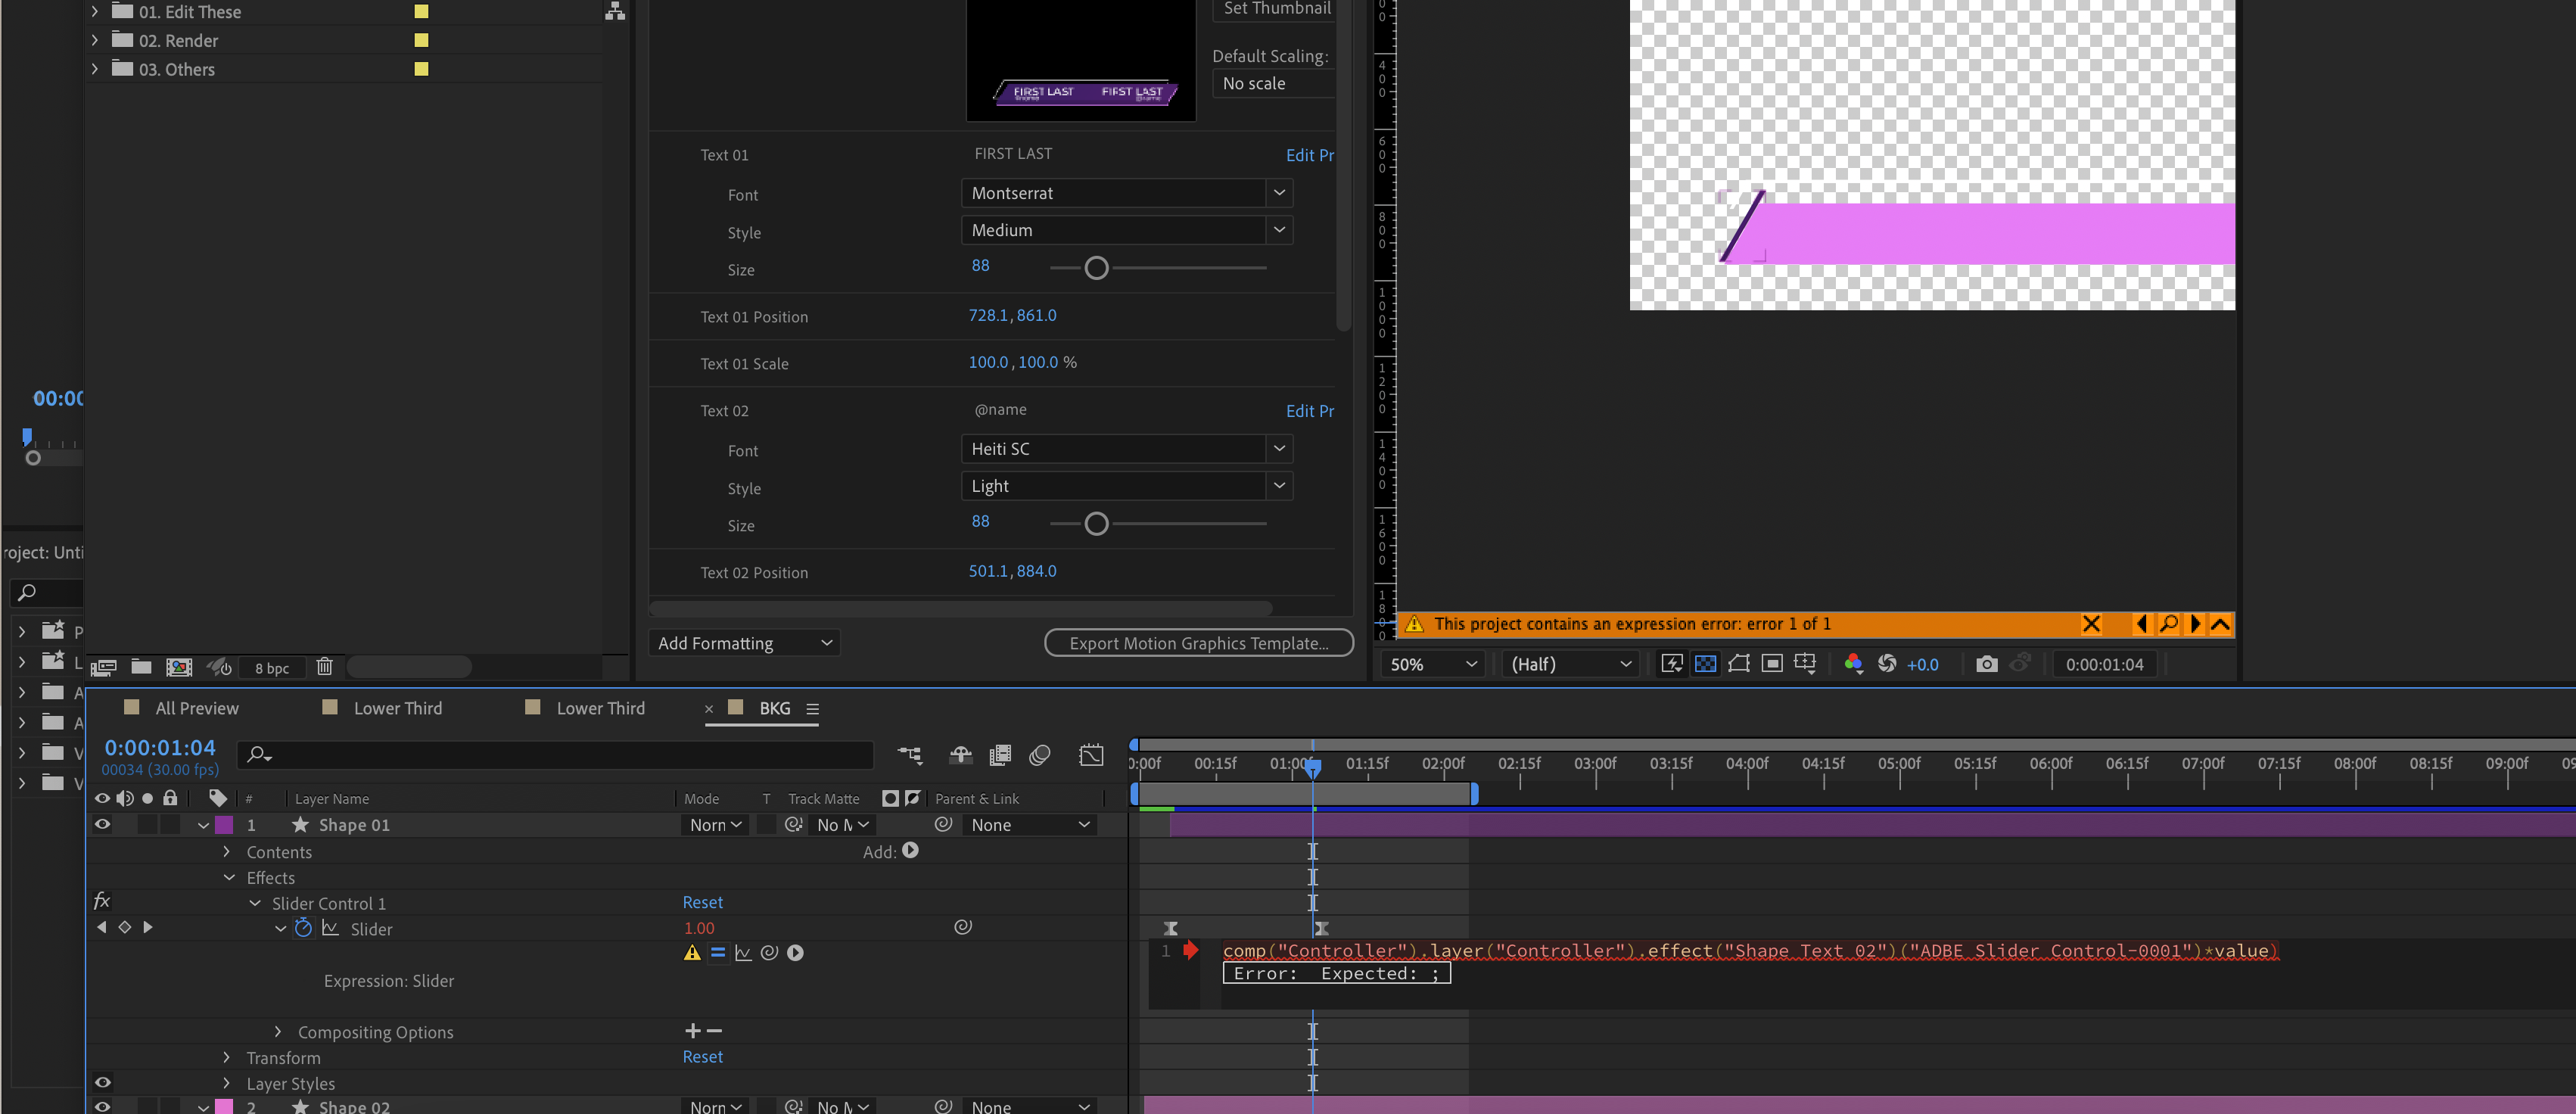
Task: Click the trash icon to delete project item
Action: point(325,667)
